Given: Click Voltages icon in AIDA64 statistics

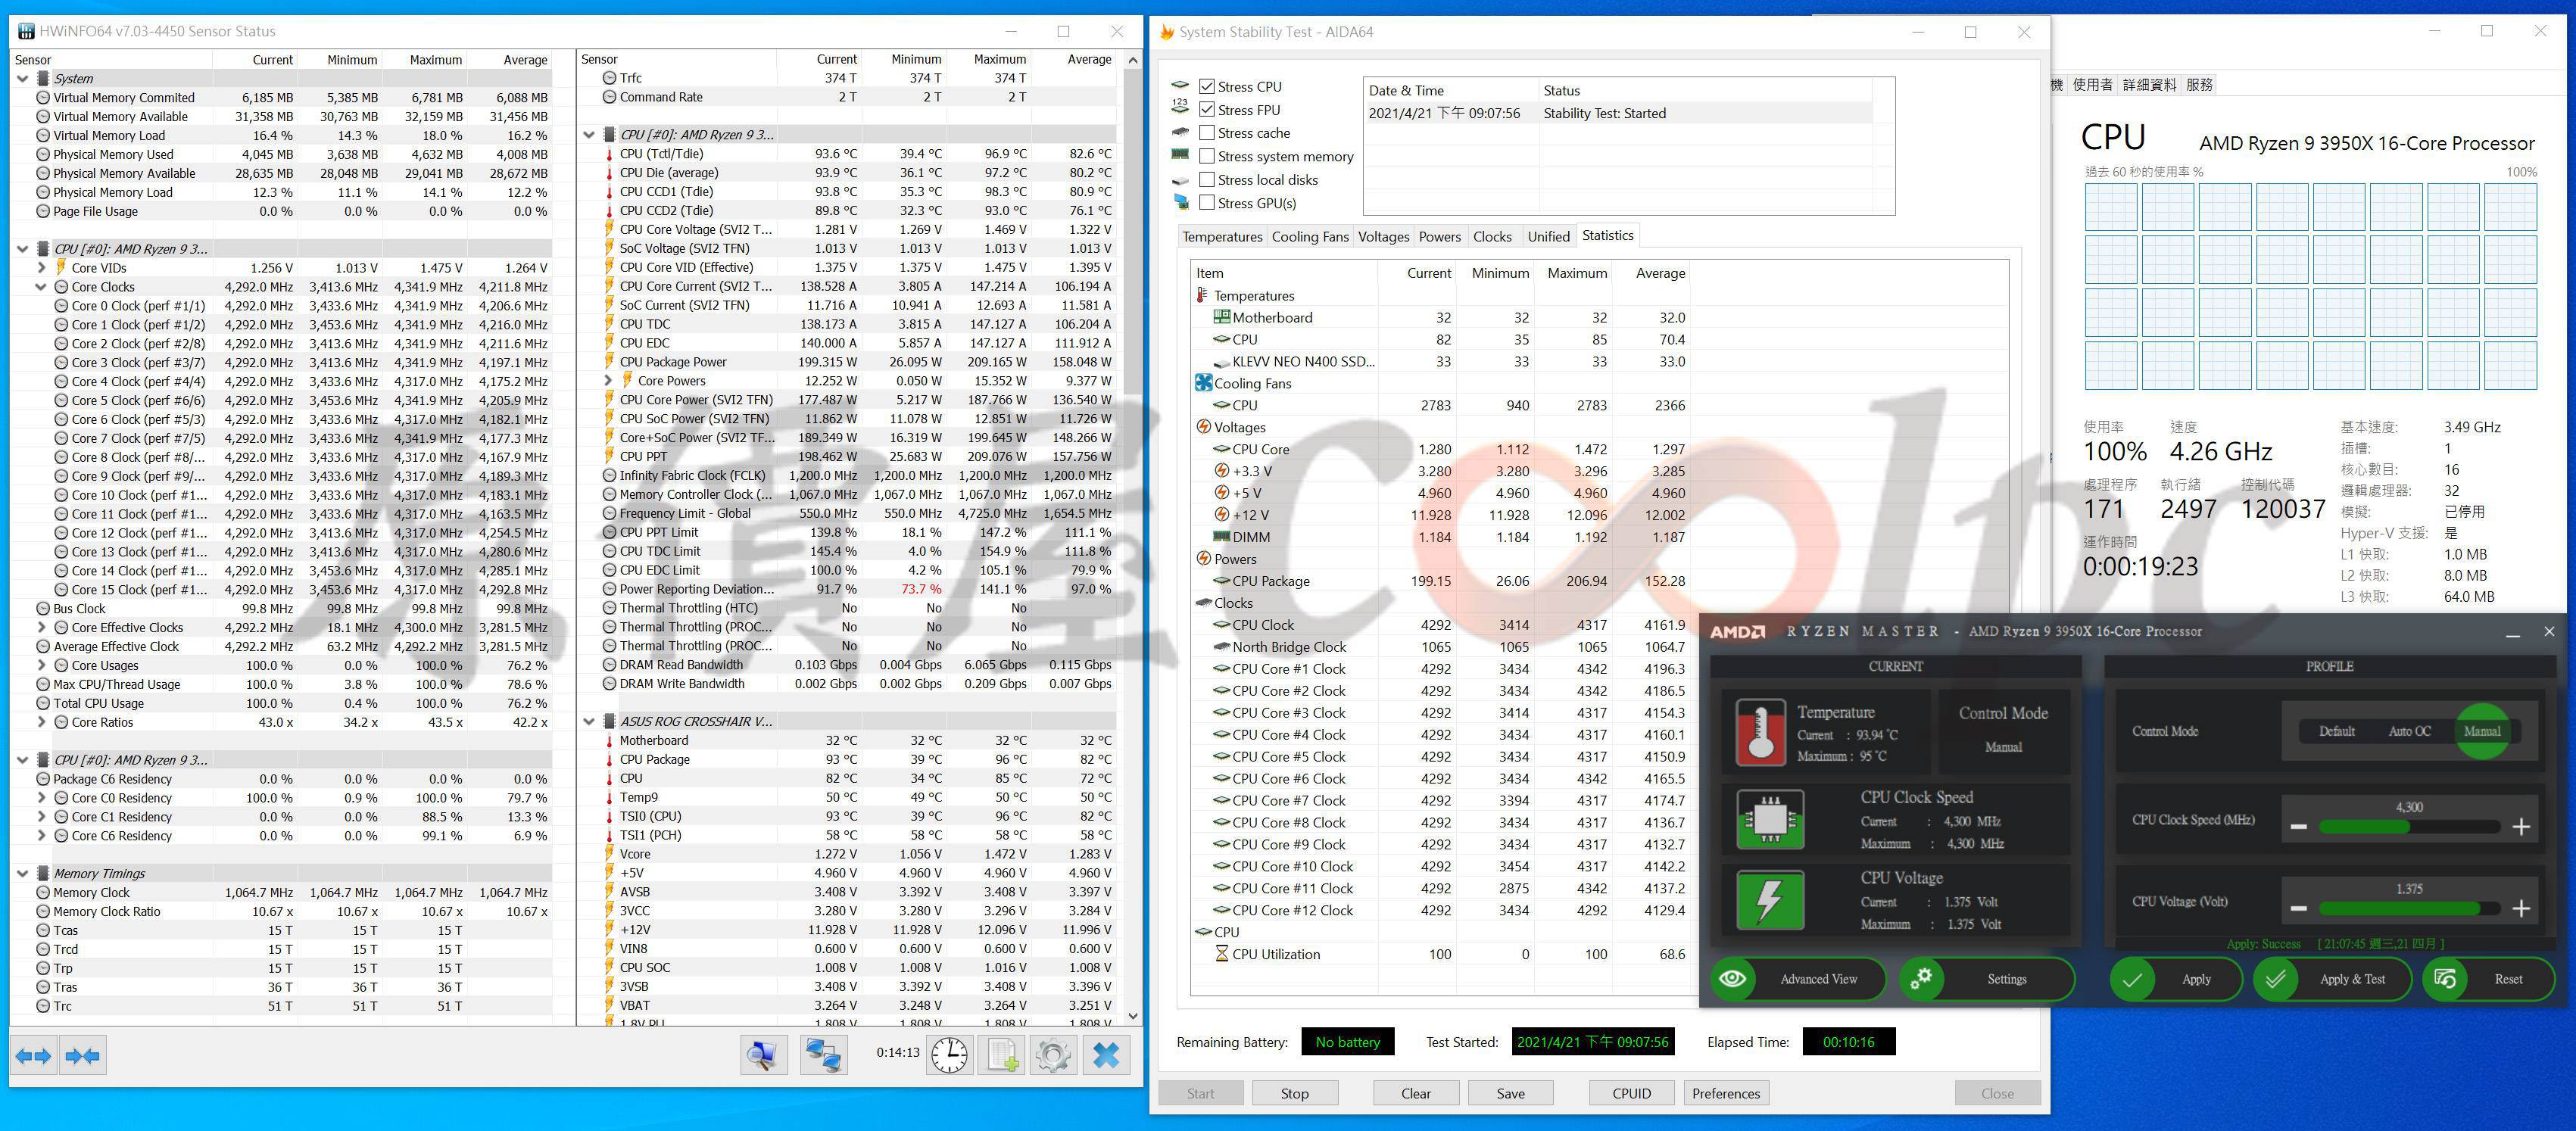Looking at the screenshot, I should (x=1203, y=427).
